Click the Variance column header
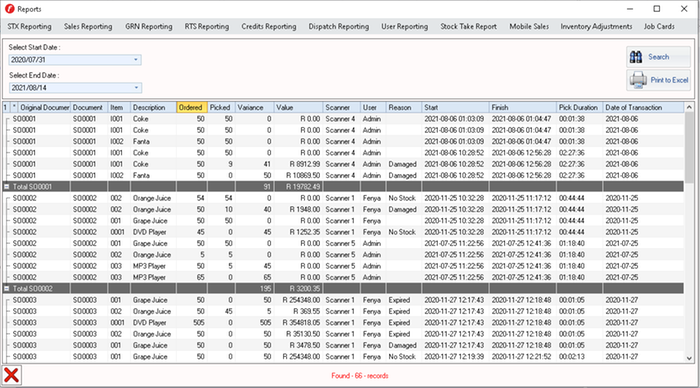700x388 pixels. (254, 107)
